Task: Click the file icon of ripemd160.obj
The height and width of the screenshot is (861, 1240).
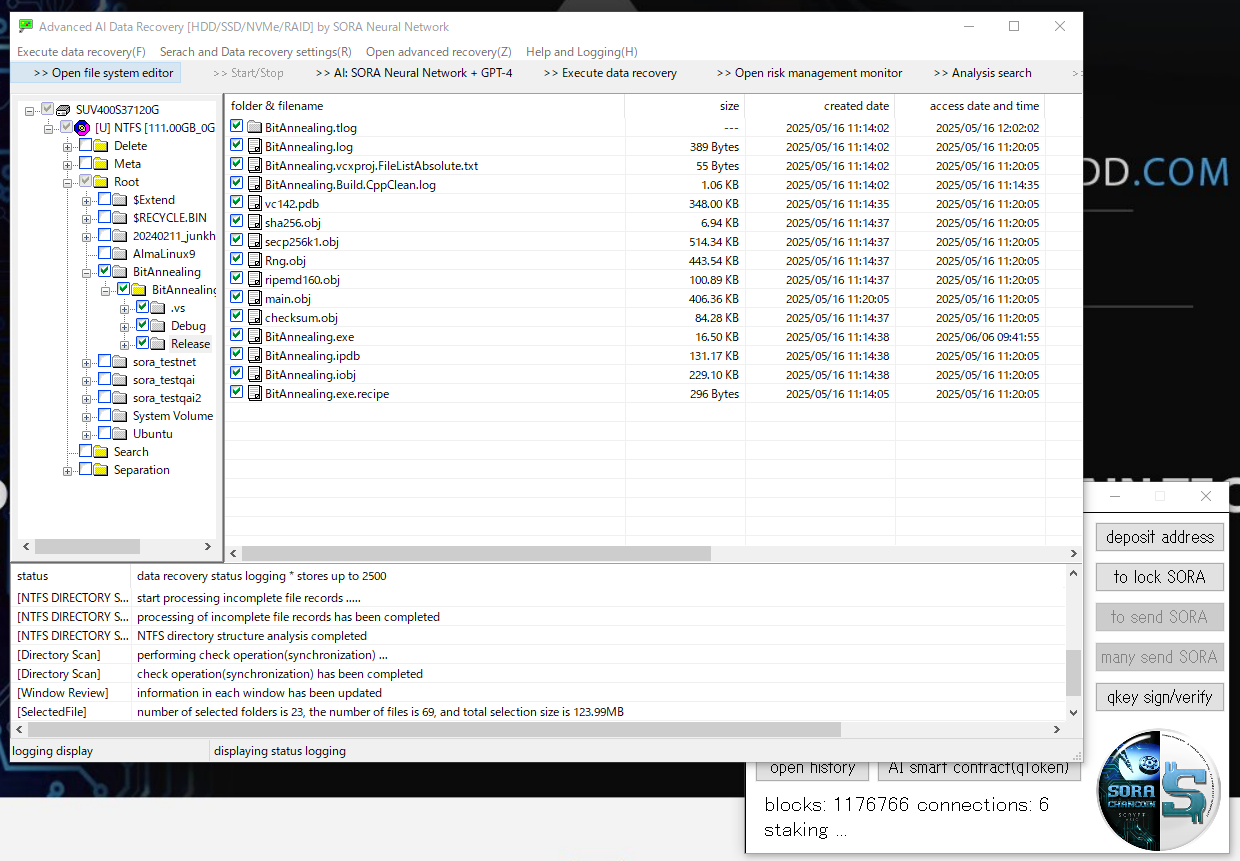Action: coord(254,279)
